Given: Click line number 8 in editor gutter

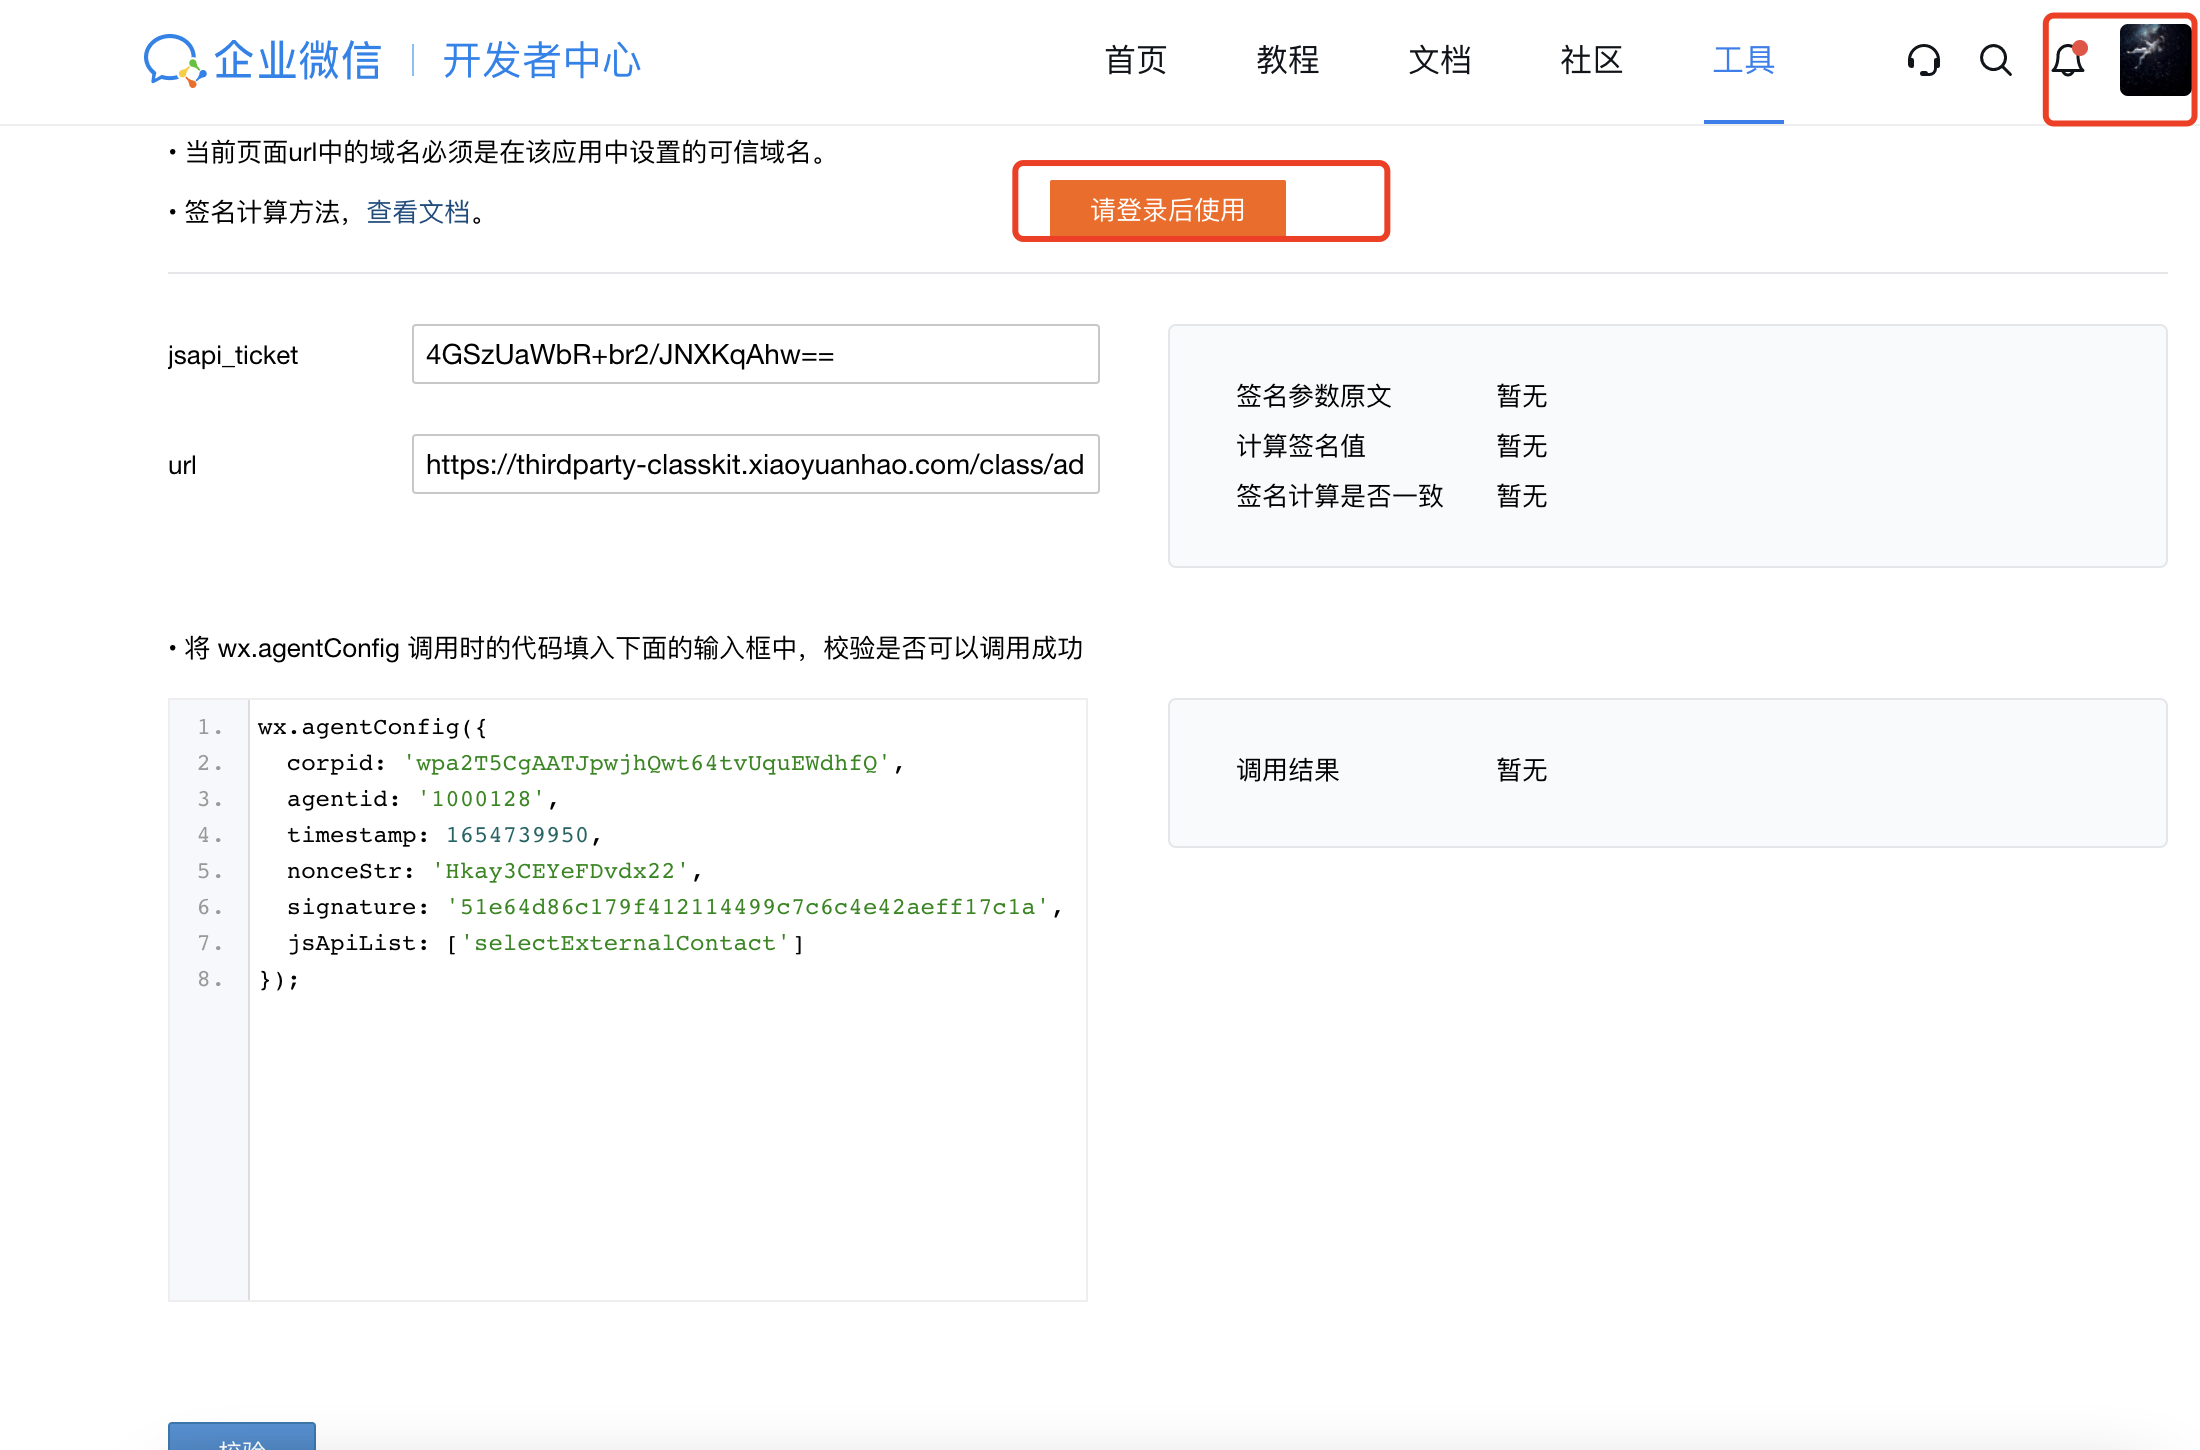Looking at the screenshot, I should [209, 979].
